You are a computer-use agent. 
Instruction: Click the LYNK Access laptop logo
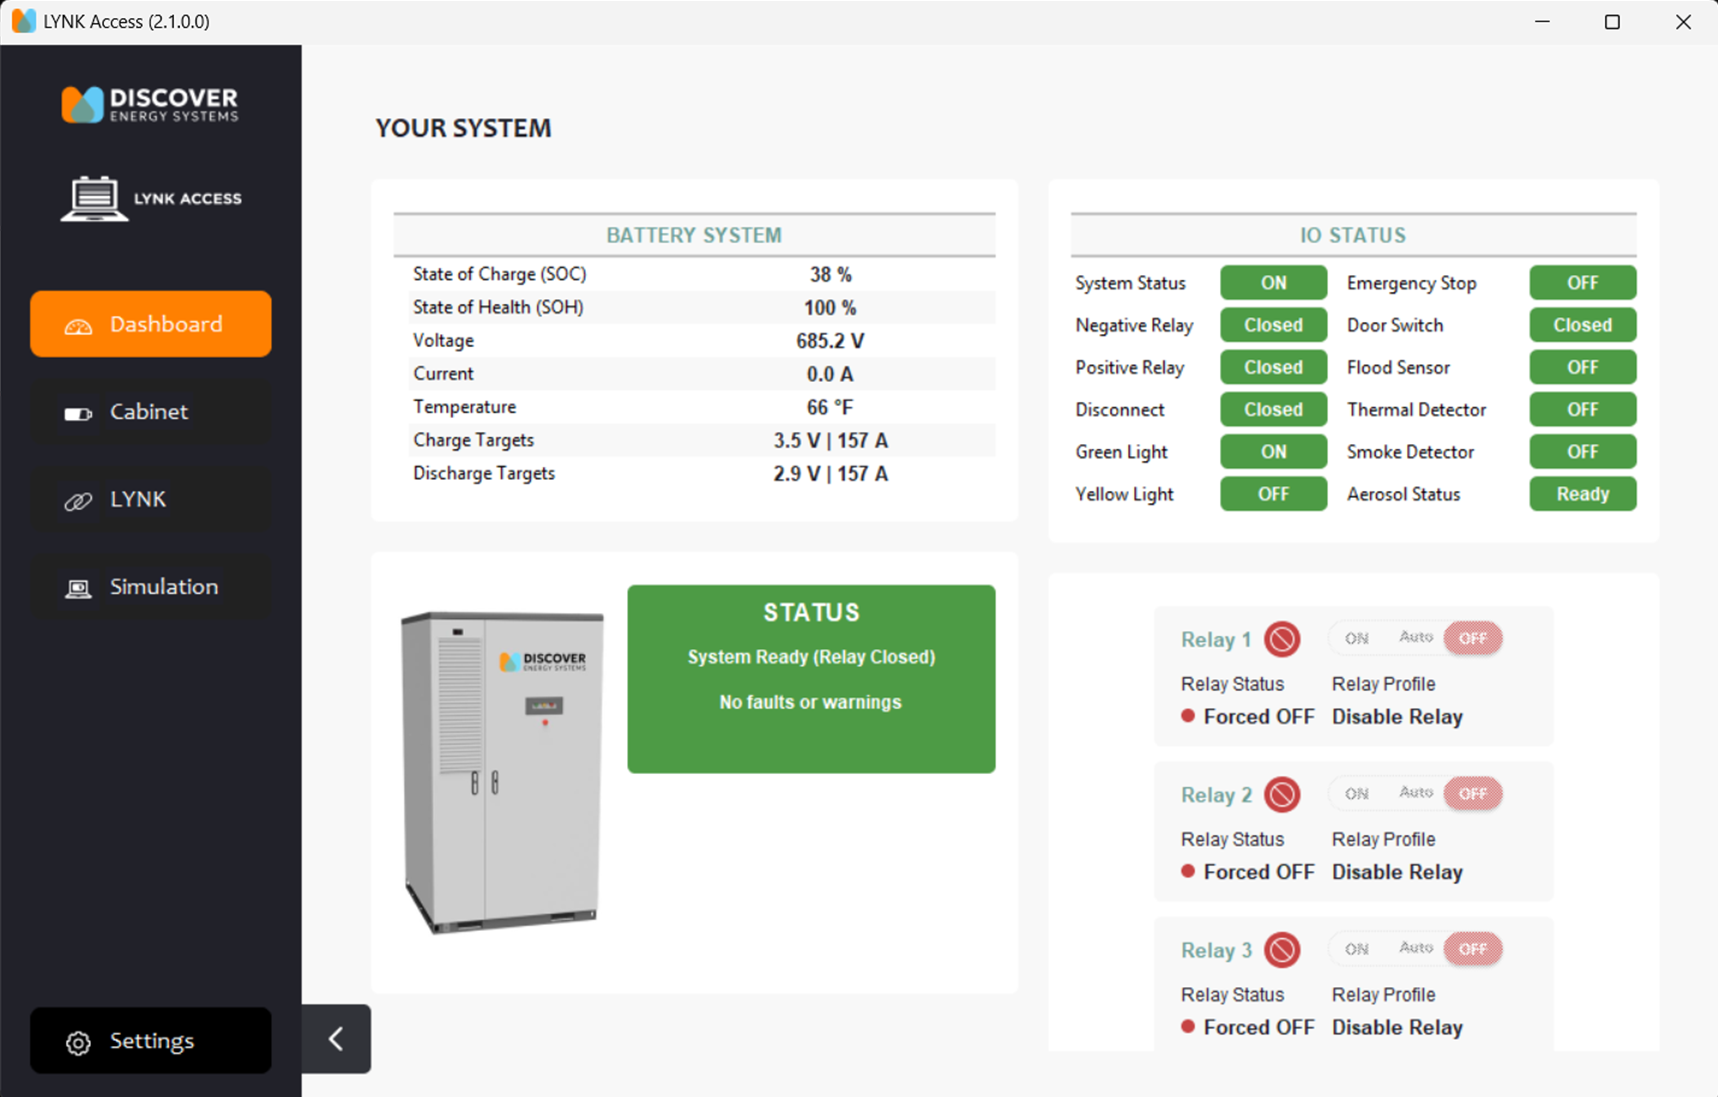[94, 198]
